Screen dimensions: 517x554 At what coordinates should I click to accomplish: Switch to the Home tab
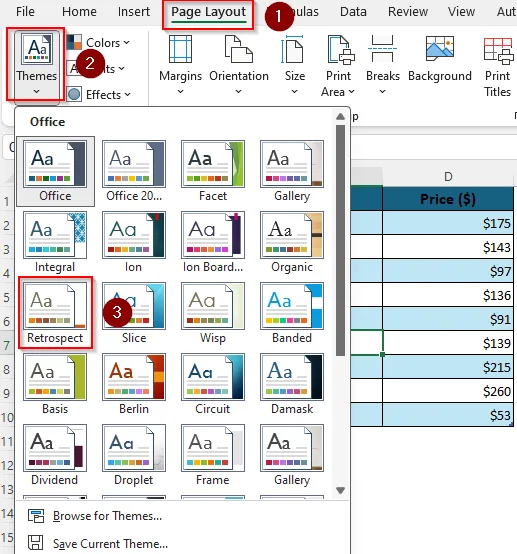pyautogui.click(x=79, y=12)
